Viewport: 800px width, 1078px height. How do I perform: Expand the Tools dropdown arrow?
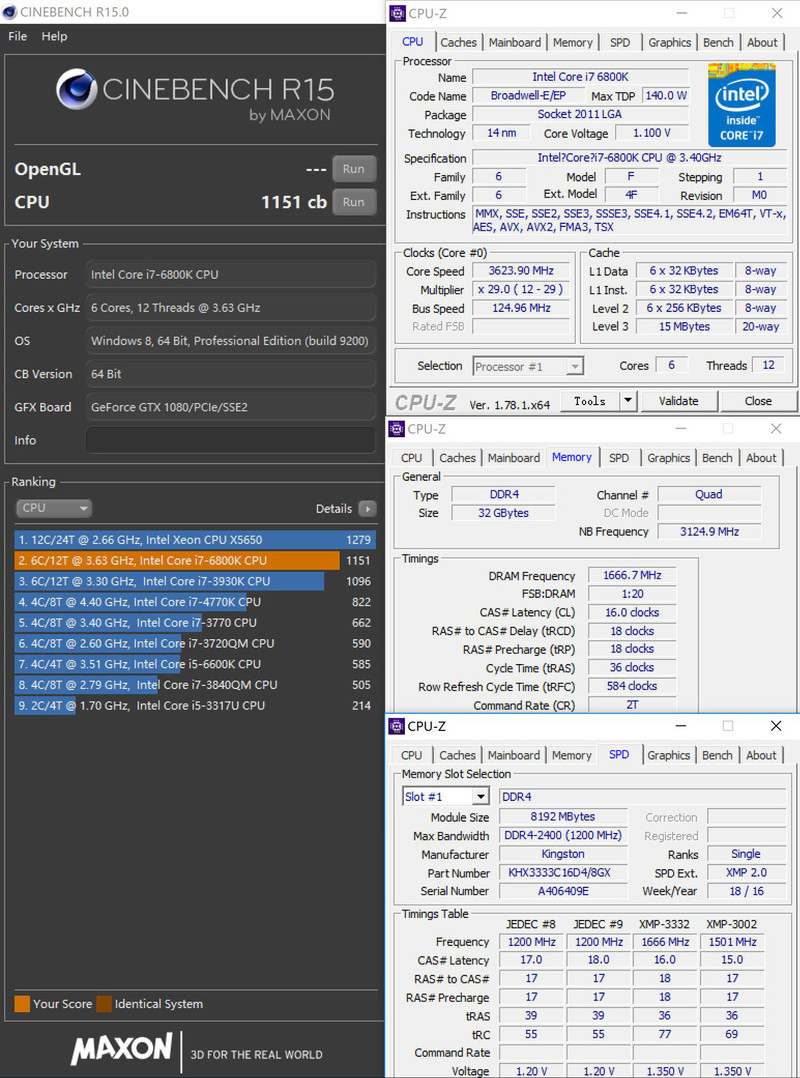coord(628,401)
